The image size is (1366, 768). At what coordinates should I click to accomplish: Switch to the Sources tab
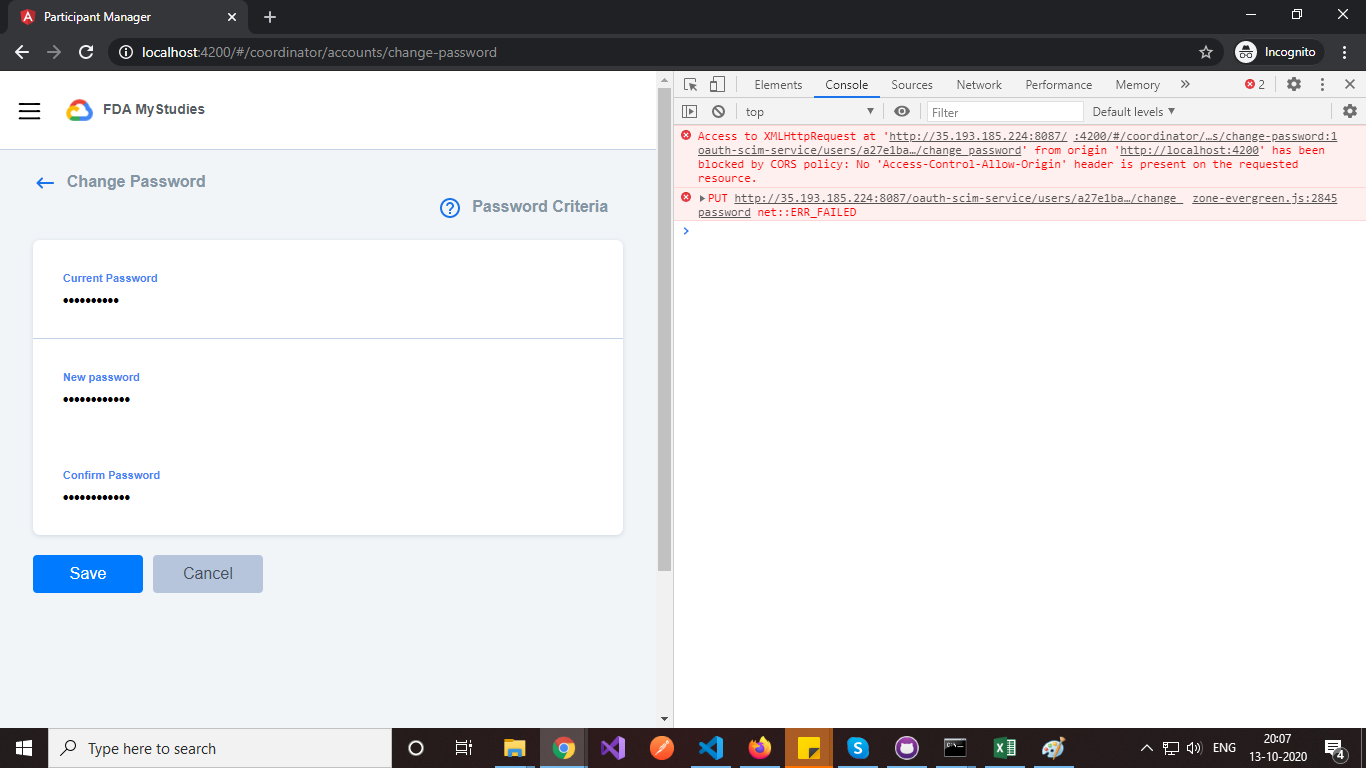point(911,84)
